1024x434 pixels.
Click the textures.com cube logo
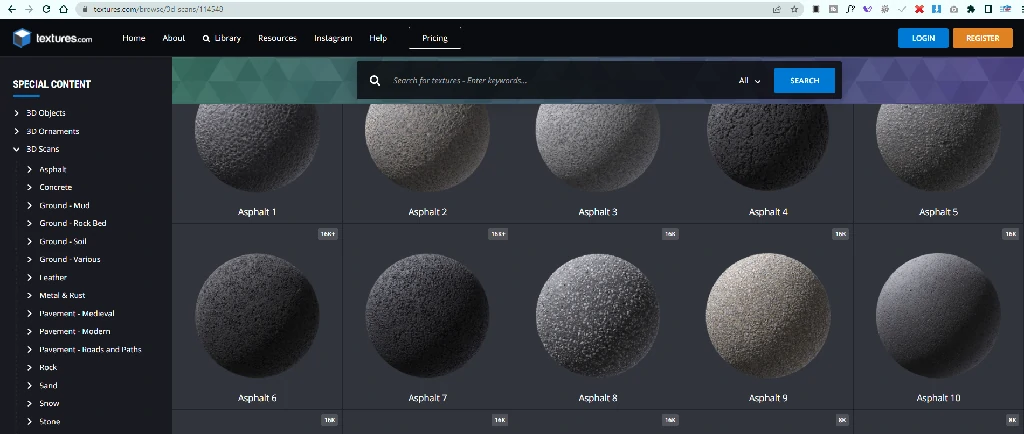point(22,38)
